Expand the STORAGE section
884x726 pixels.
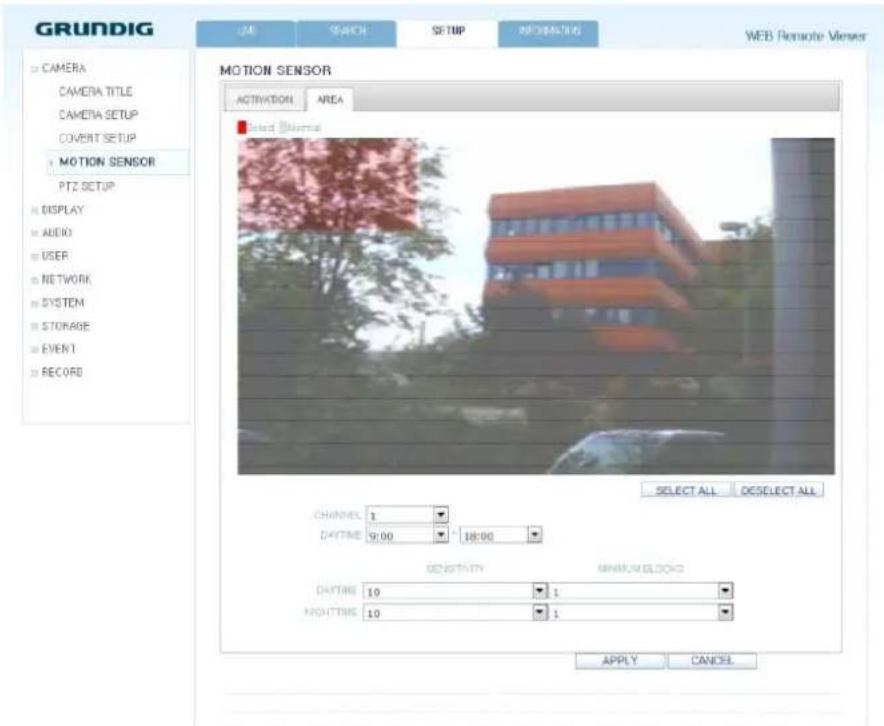pos(35,326)
